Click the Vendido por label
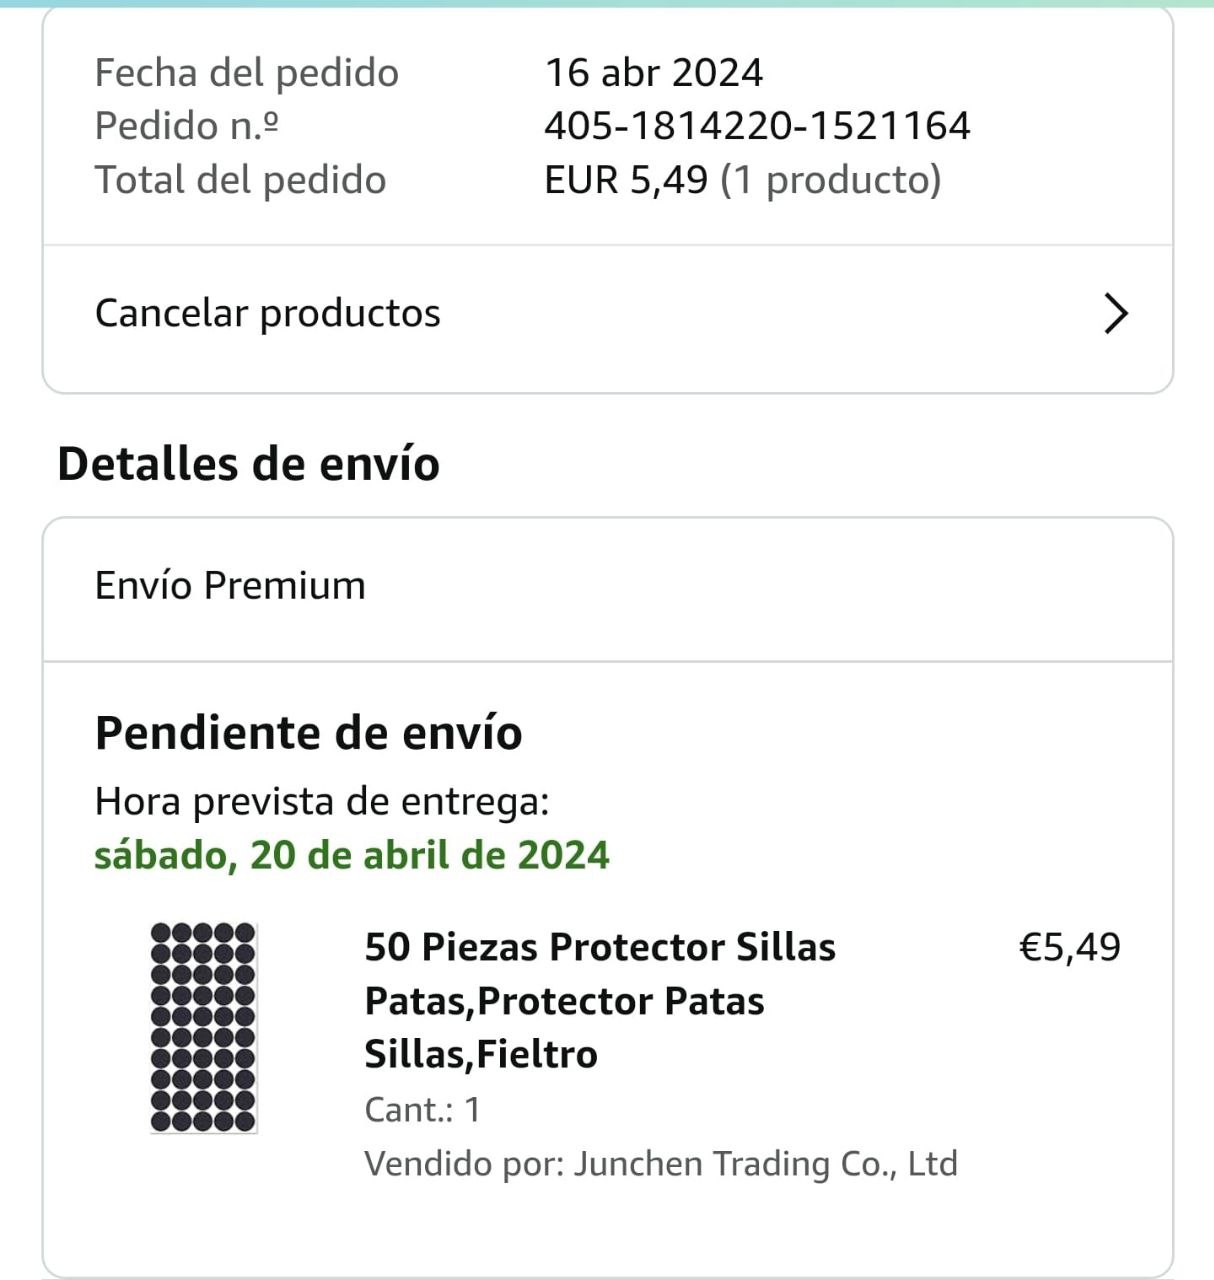 [463, 1164]
